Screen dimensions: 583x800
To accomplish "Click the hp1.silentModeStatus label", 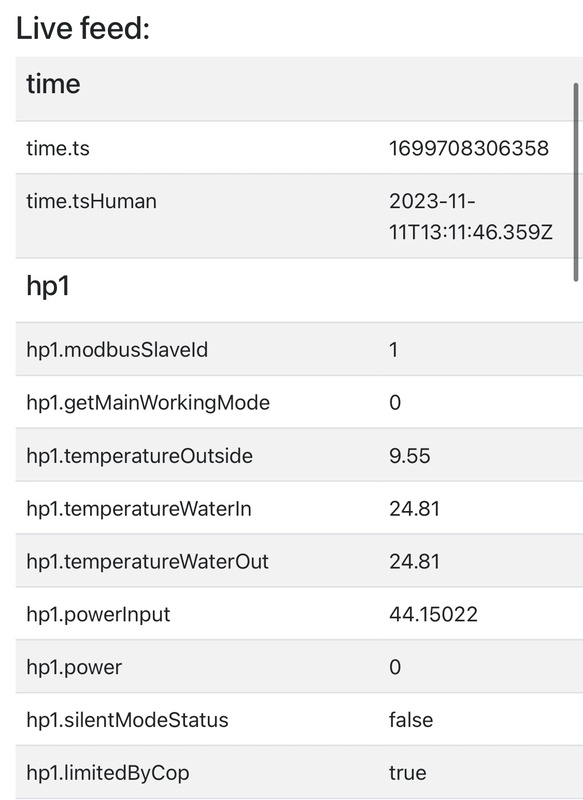I will click(127, 720).
